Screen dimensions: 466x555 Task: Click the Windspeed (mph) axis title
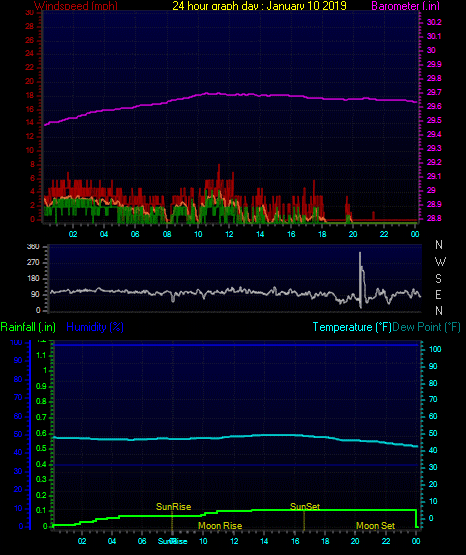point(76,5)
